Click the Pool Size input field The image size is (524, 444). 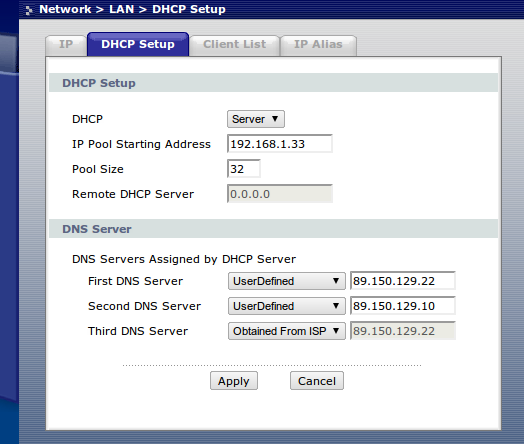tap(244, 169)
